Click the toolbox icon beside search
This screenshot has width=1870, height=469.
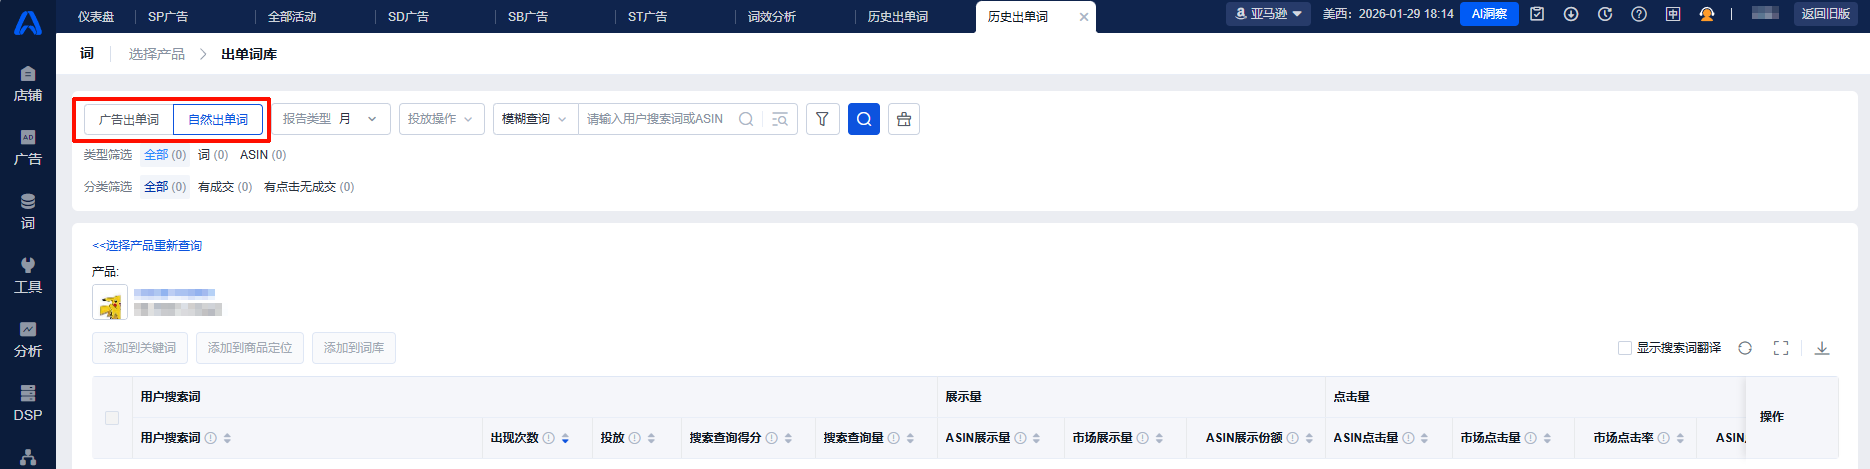[904, 119]
